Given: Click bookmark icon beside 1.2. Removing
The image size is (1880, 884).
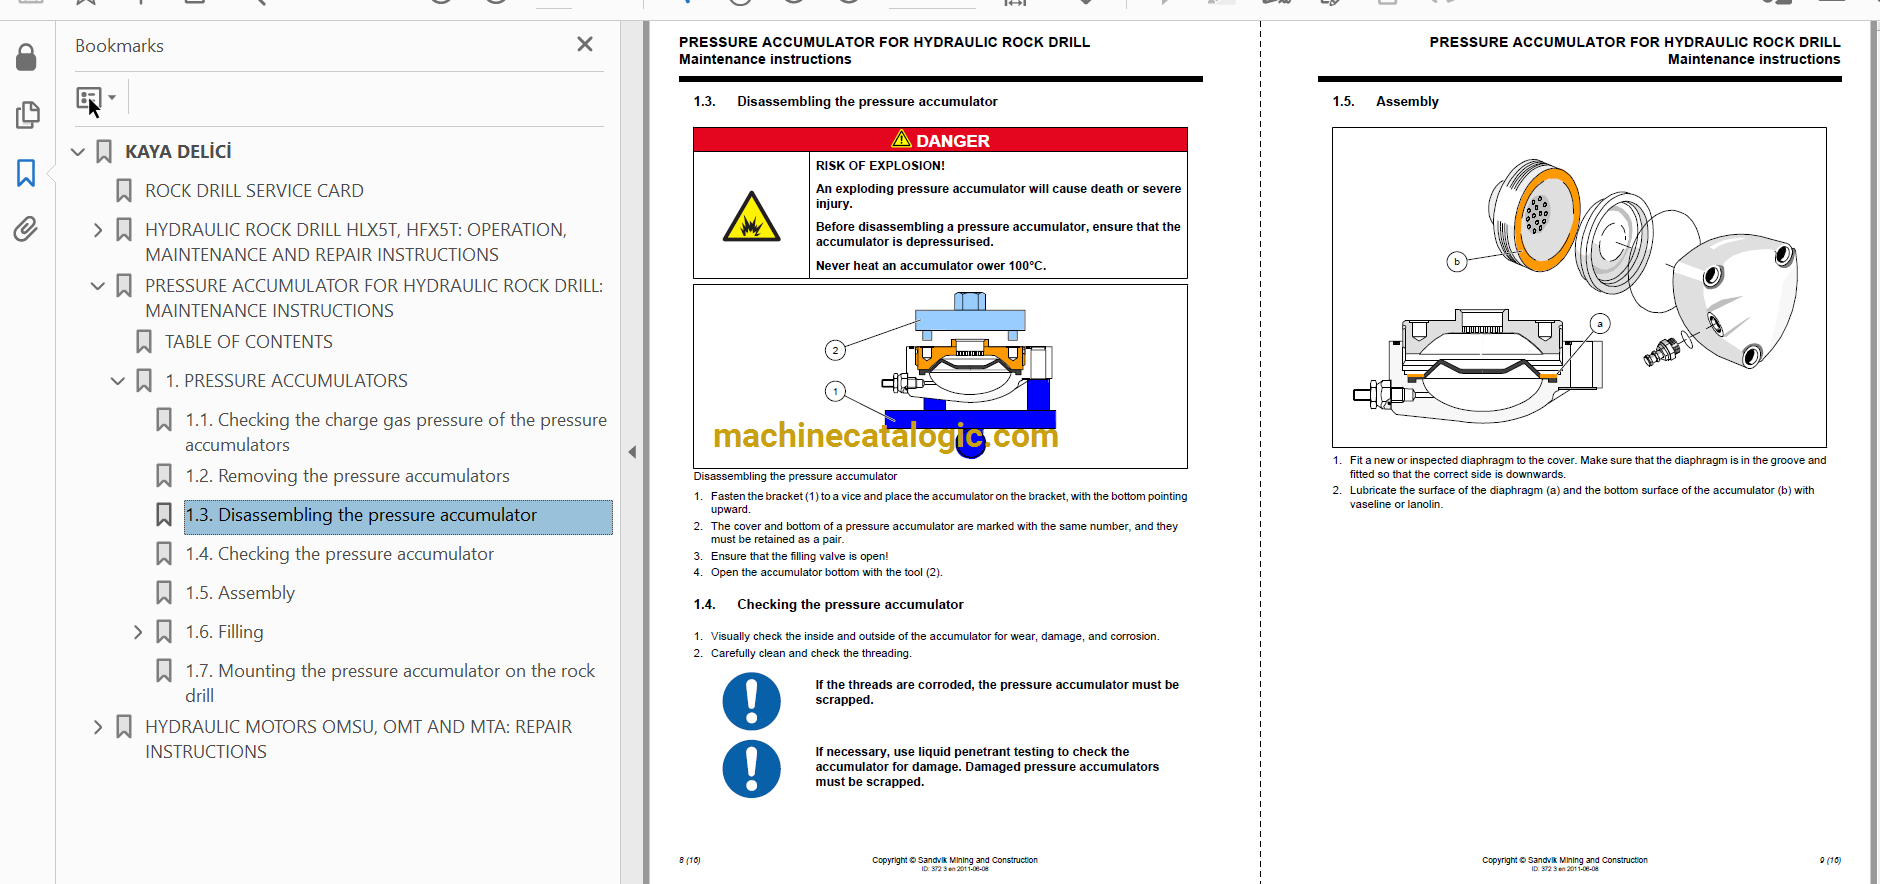Looking at the screenshot, I should coord(164,476).
